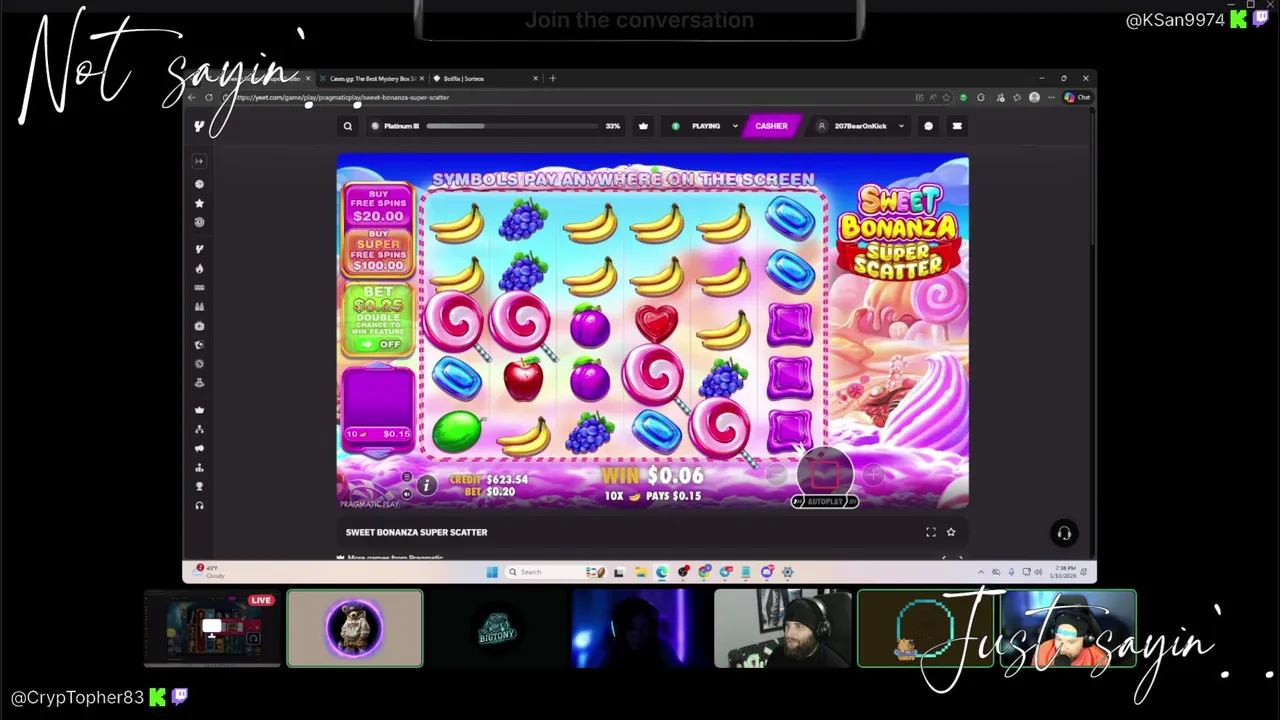Favorite the game with star icon
The width and height of the screenshot is (1280, 720).
(x=951, y=532)
